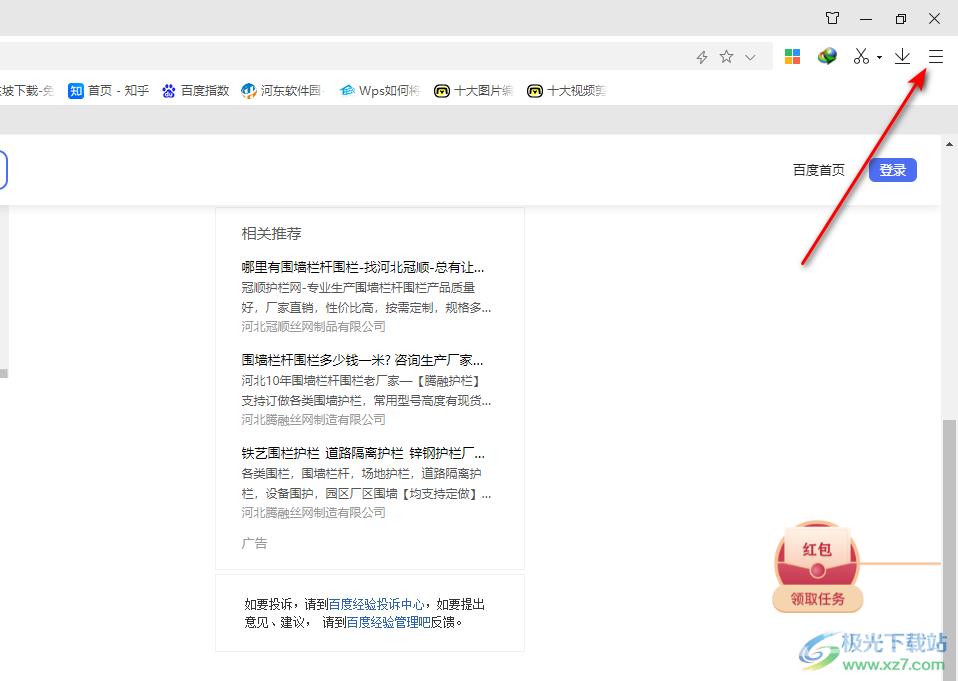The width and height of the screenshot is (958, 681).
Task: Click the 冠顺护栏网-专业生产 description text
Action: click(366, 297)
